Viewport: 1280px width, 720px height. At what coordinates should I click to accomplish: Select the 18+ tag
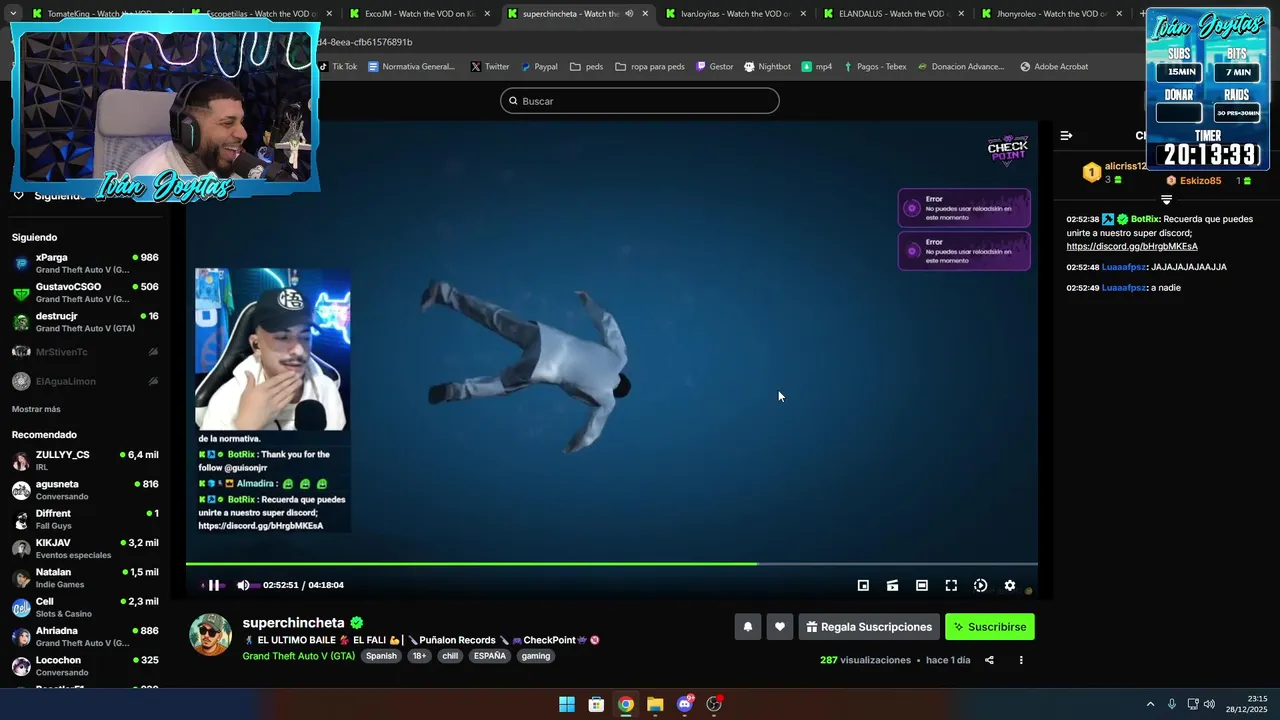coord(419,656)
